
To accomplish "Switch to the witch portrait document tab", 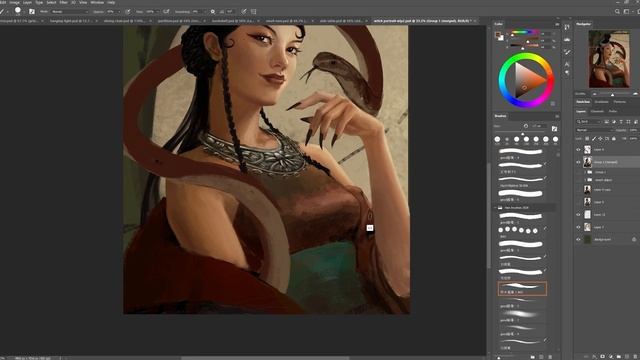I will (x=423, y=20).
